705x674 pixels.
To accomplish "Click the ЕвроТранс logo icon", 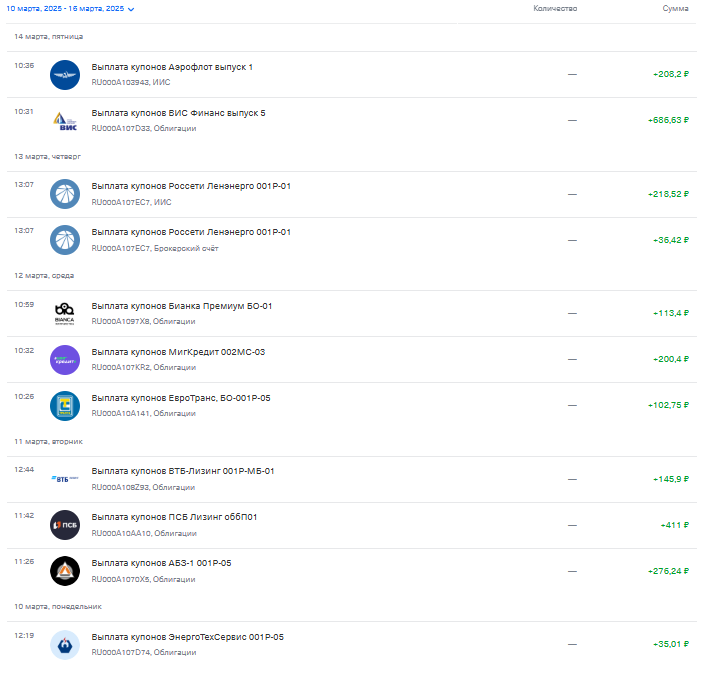I will click(x=65, y=406).
